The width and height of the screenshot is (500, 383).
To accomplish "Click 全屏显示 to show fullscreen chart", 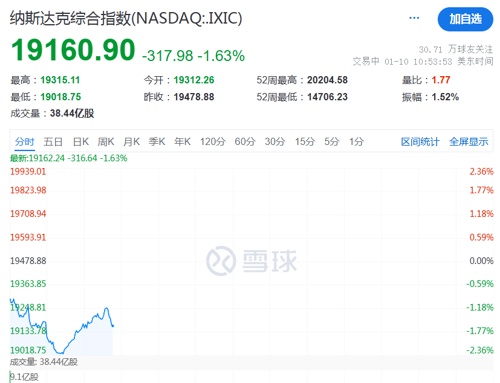I will pyautogui.click(x=469, y=142).
